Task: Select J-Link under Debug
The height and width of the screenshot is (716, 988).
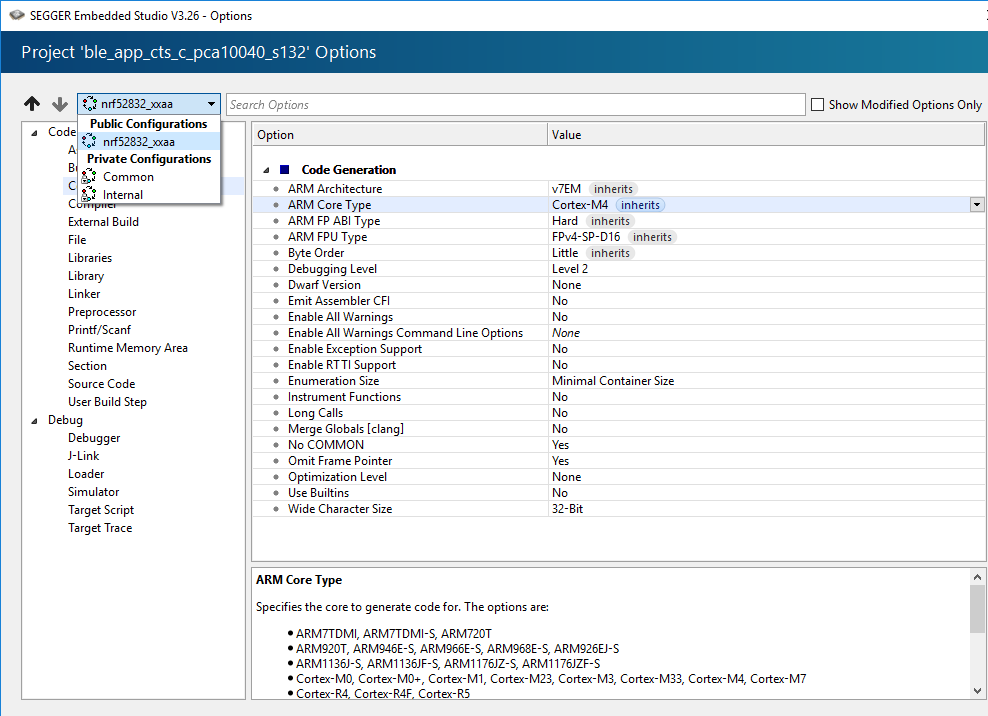Action: click(84, 456)
